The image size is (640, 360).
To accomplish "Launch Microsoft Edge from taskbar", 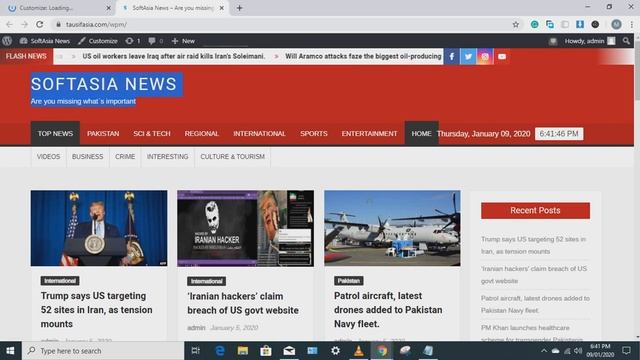I will 220,351.
